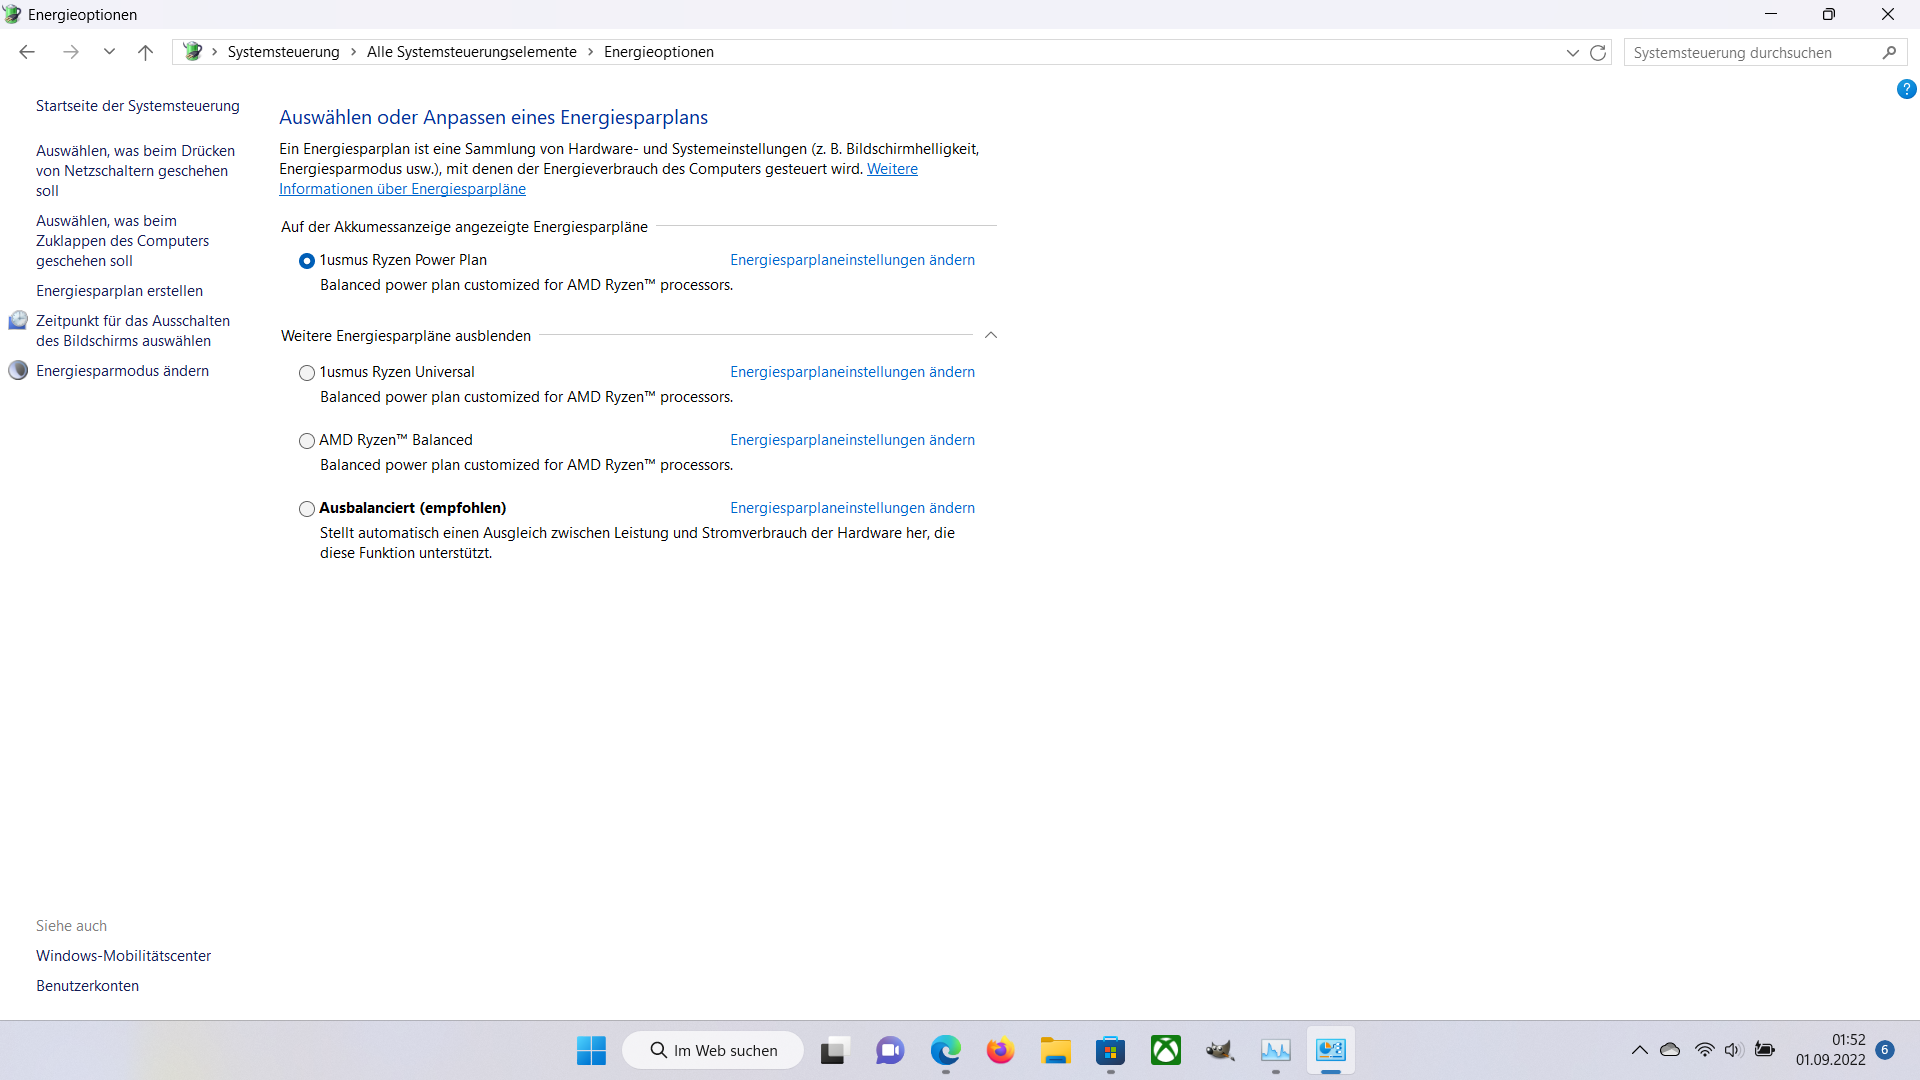Collapse Weitere Energiesparpläne section chevron
This screenshot has width=1920, height=1080.
[991, 336]
